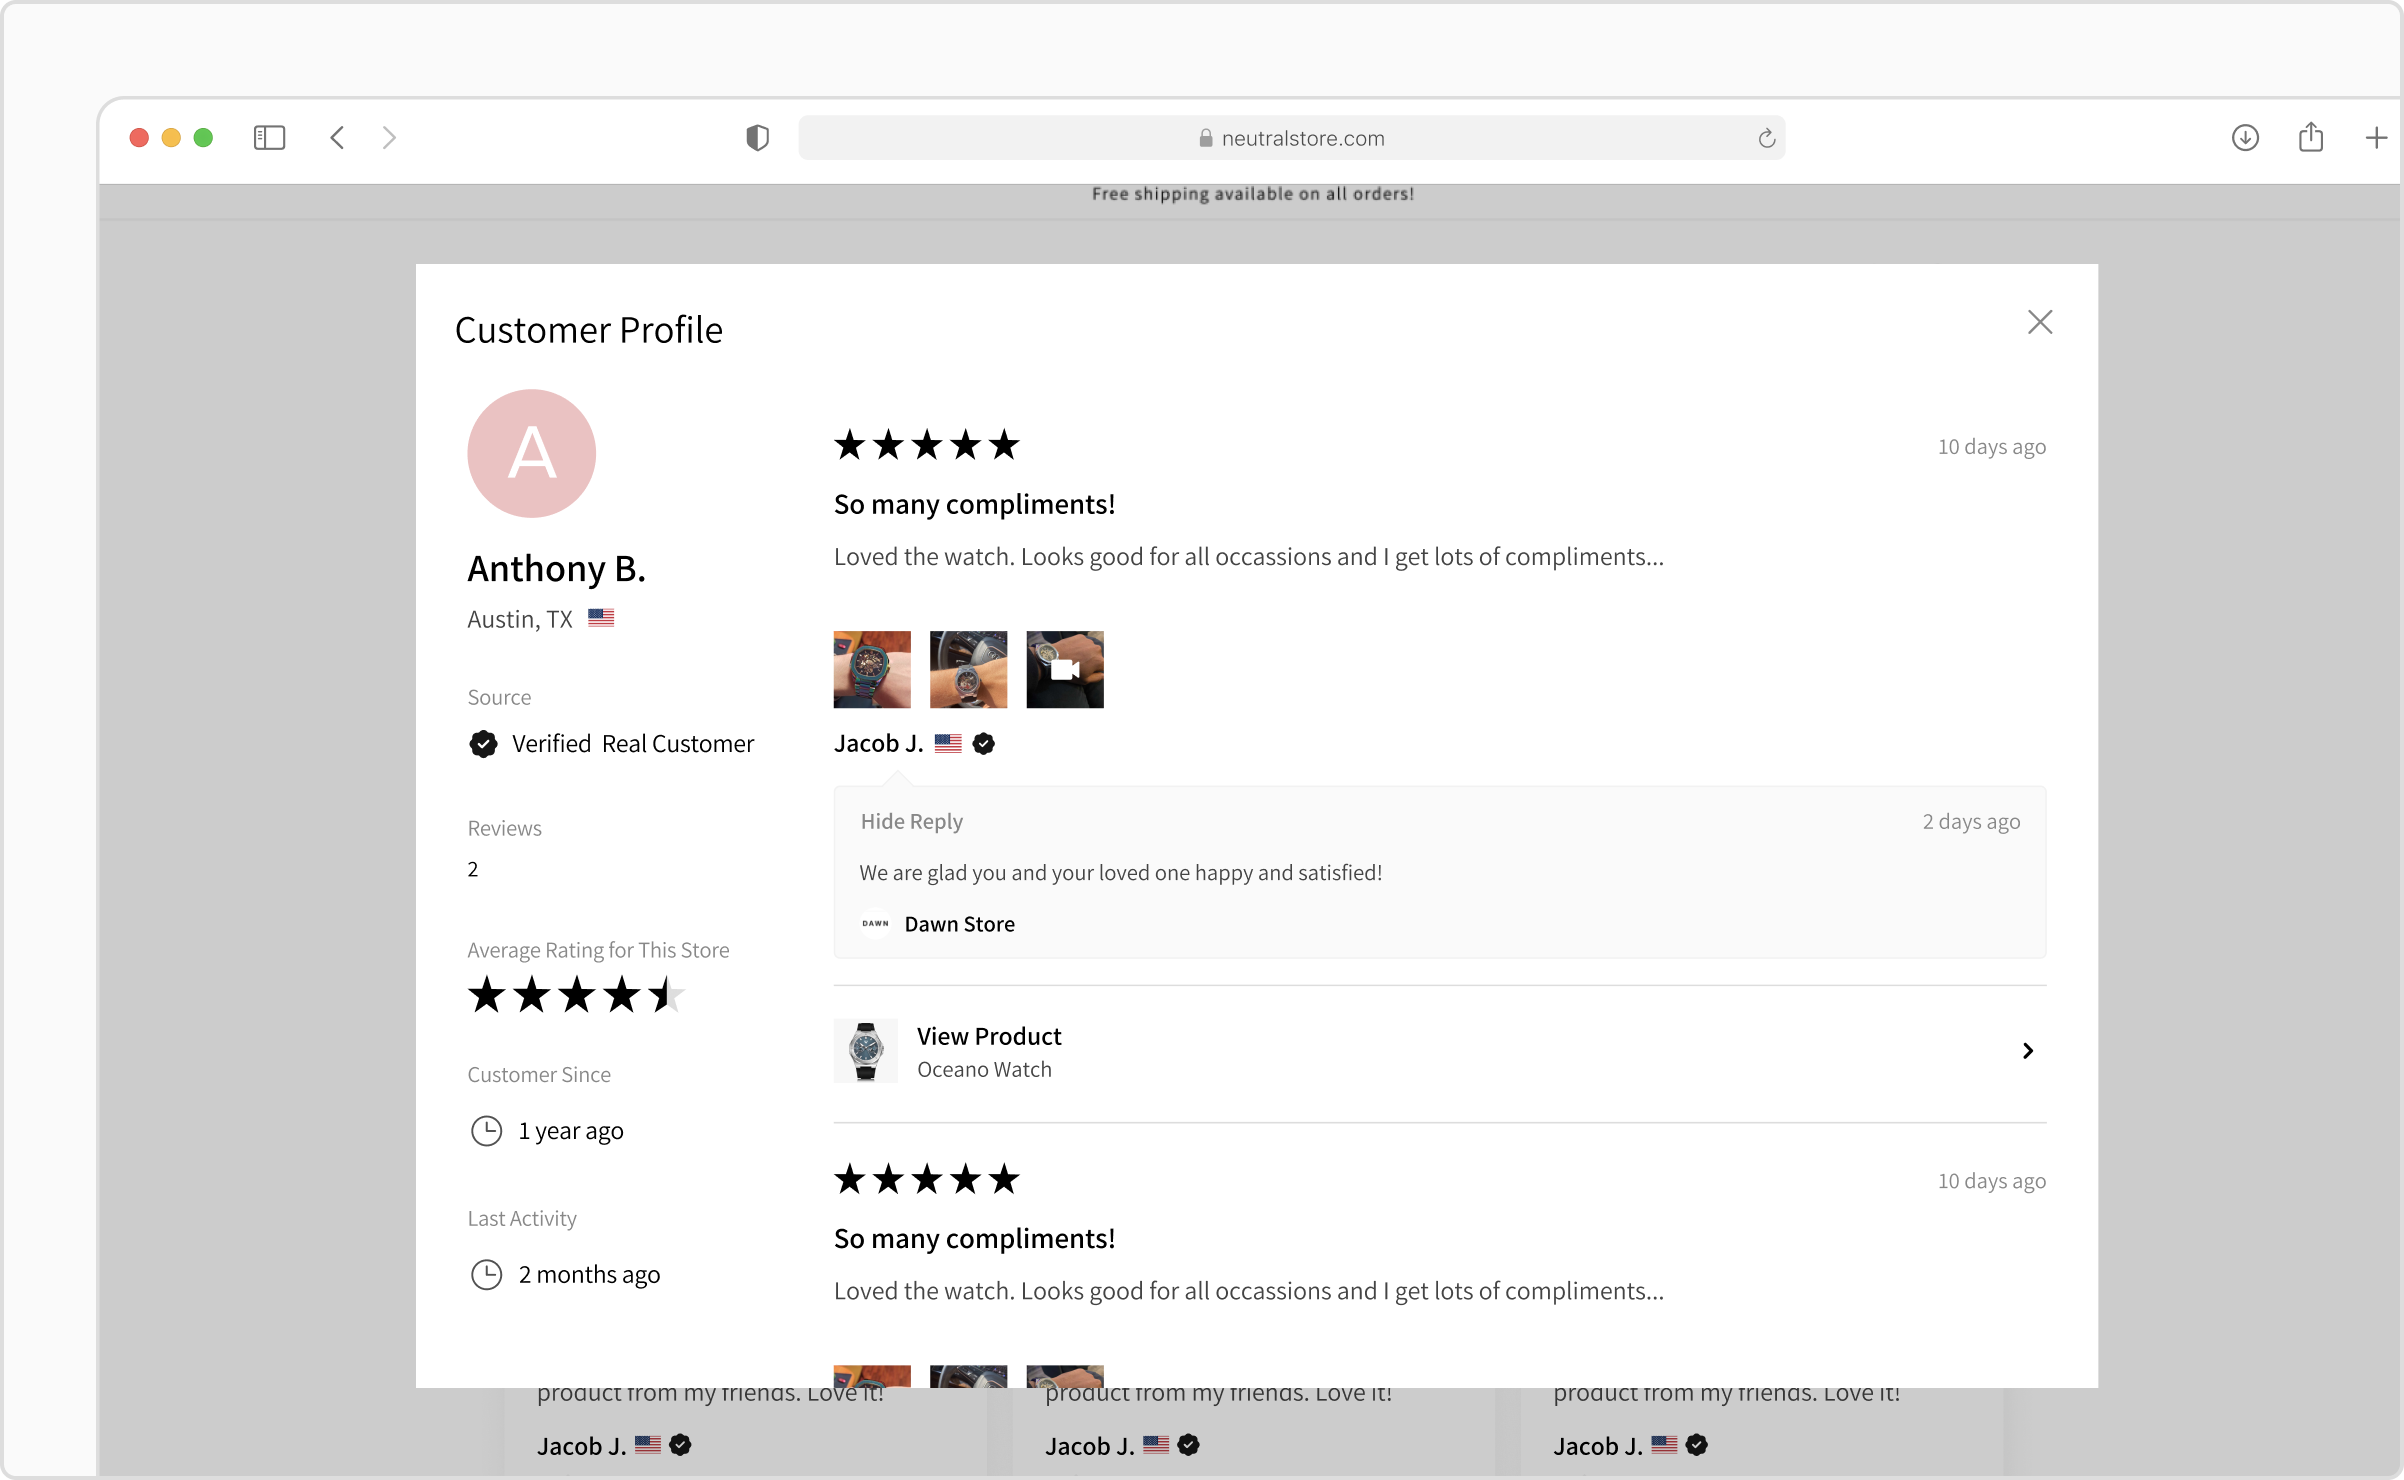This screenshot has width=2404, height=1480.
Task: Reload the neutralstore.com page
Action: [1766, 138]
